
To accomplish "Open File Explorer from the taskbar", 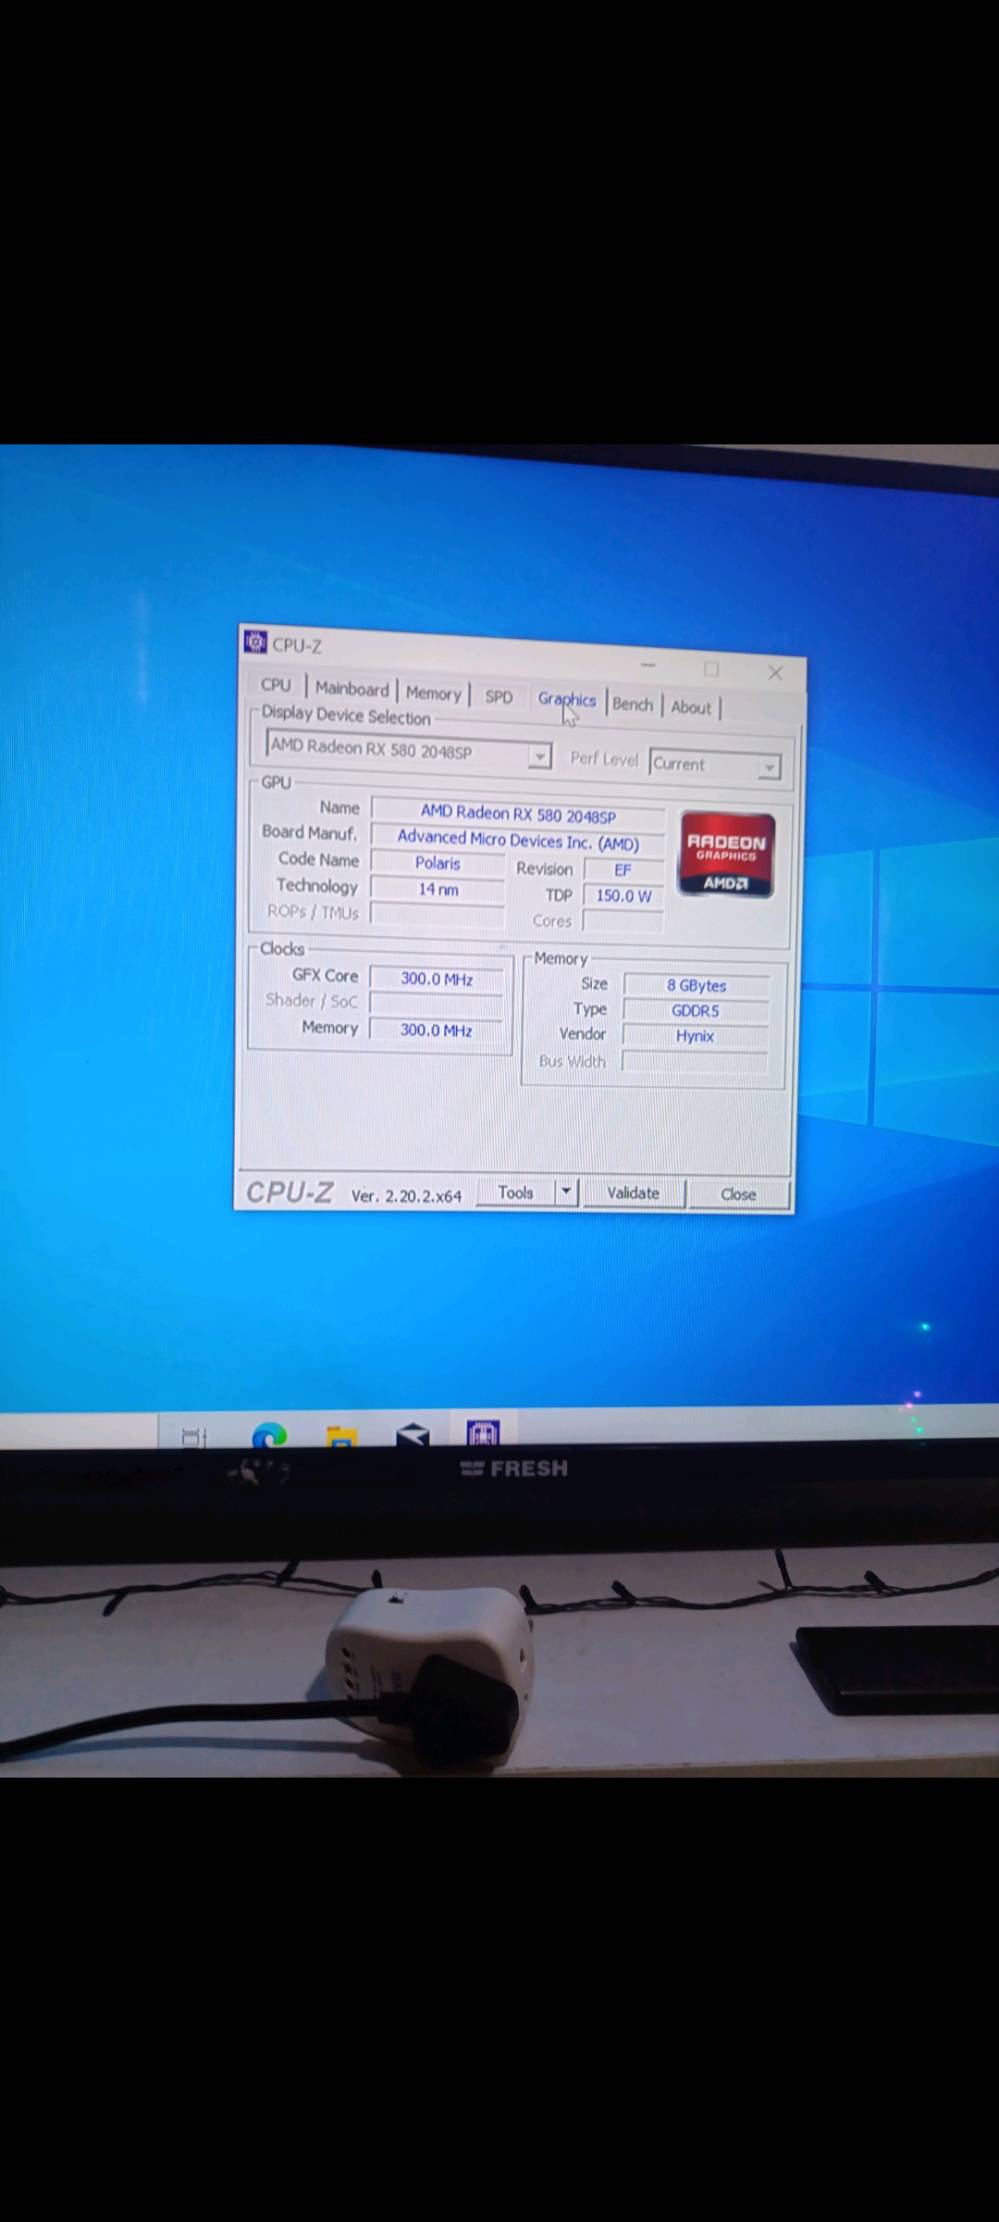I will point(342,1437).
